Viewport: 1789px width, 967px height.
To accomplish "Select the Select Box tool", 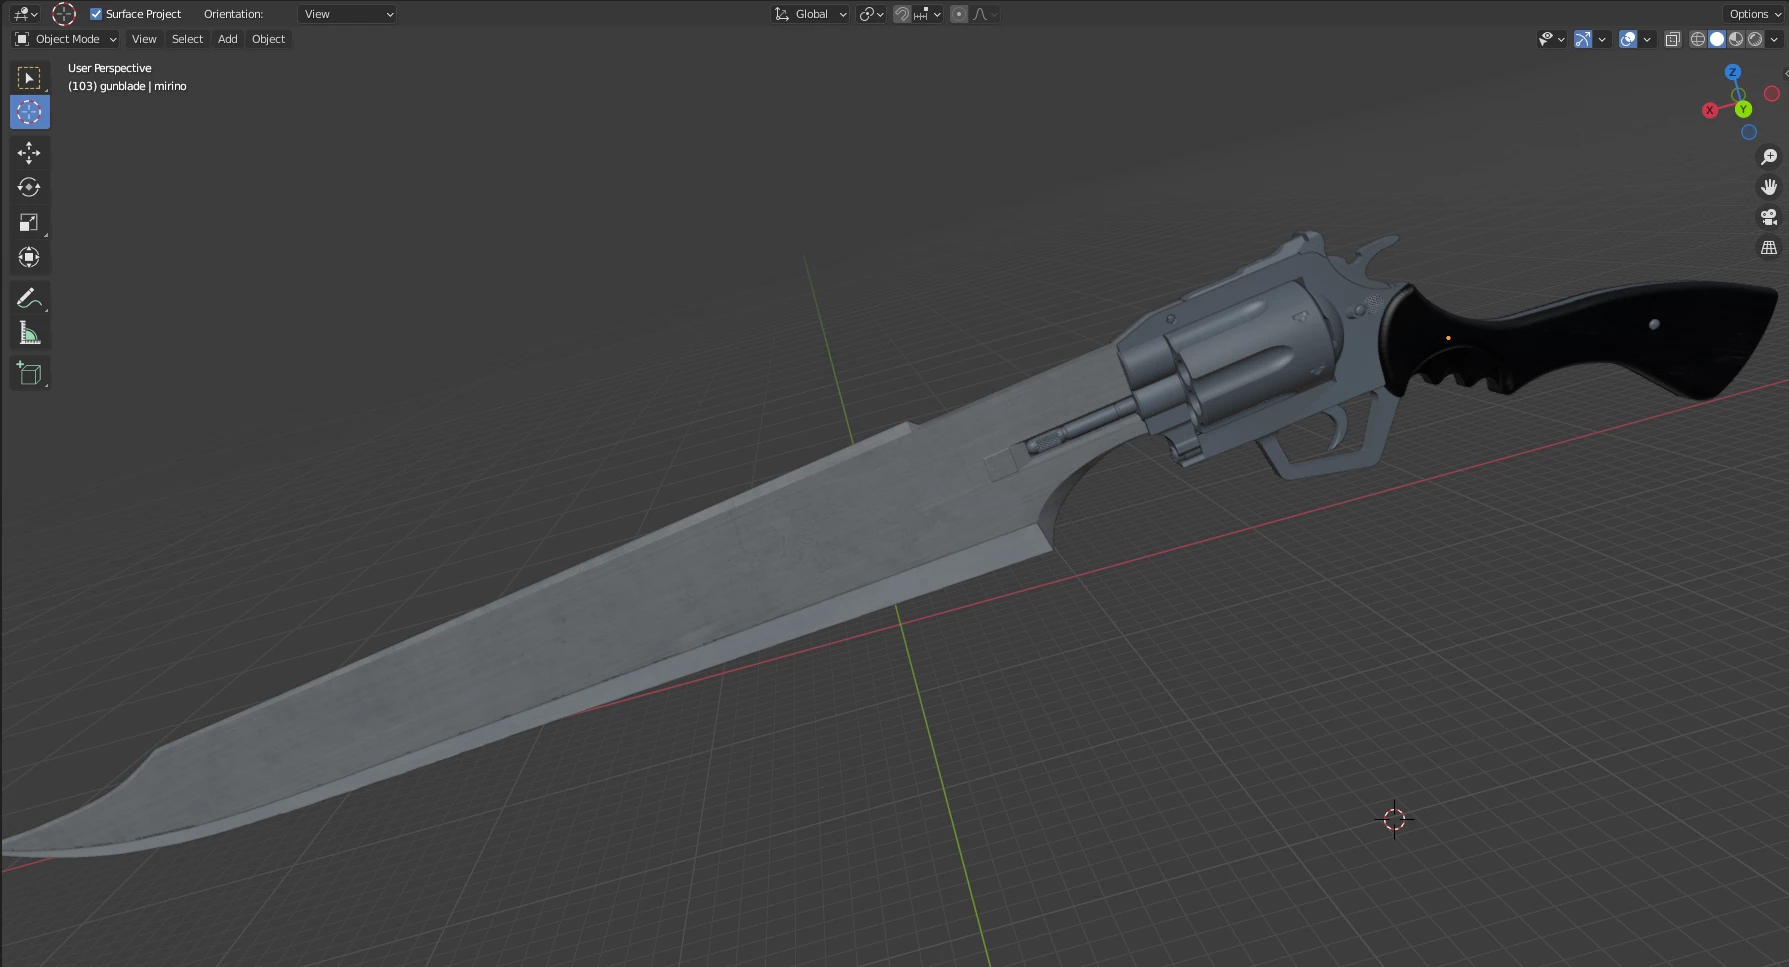I will (x=29, y=77).
